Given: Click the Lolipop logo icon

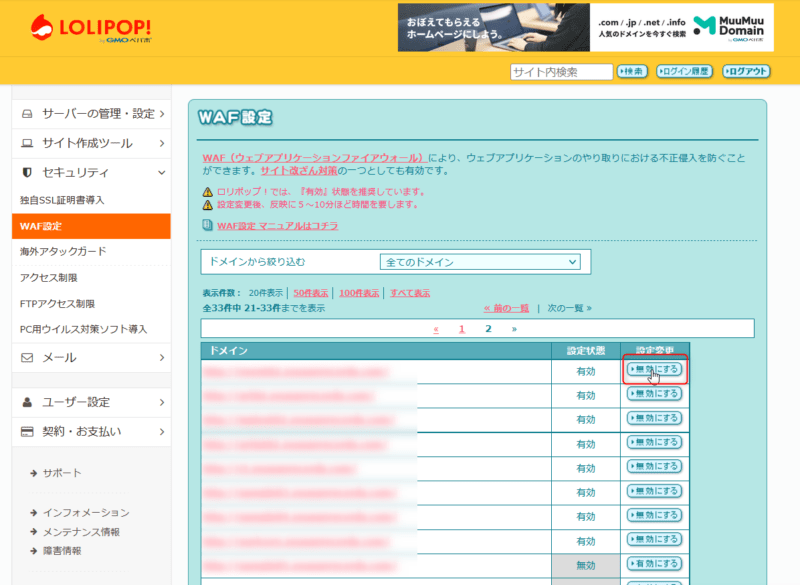Looking at the screenshot, I should click(x=44, y=26).
